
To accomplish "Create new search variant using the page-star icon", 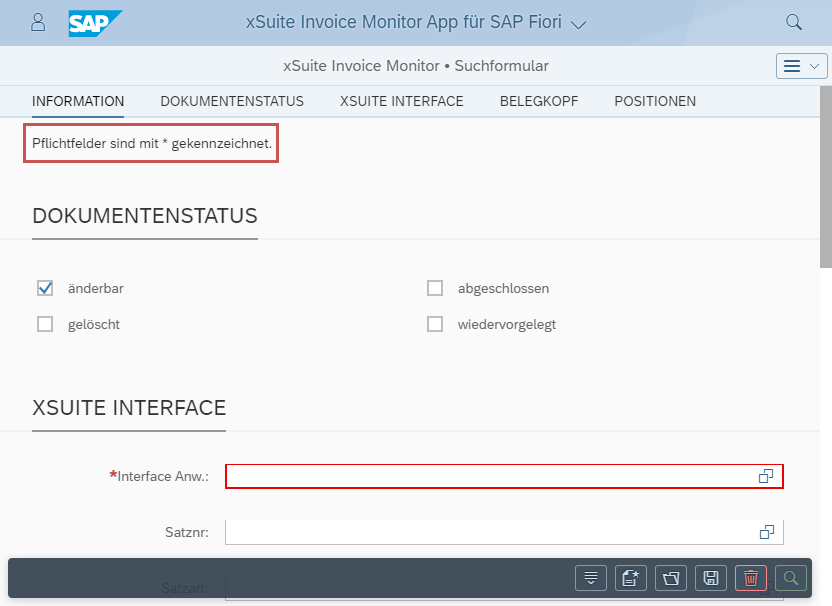I will coord(630,578).
